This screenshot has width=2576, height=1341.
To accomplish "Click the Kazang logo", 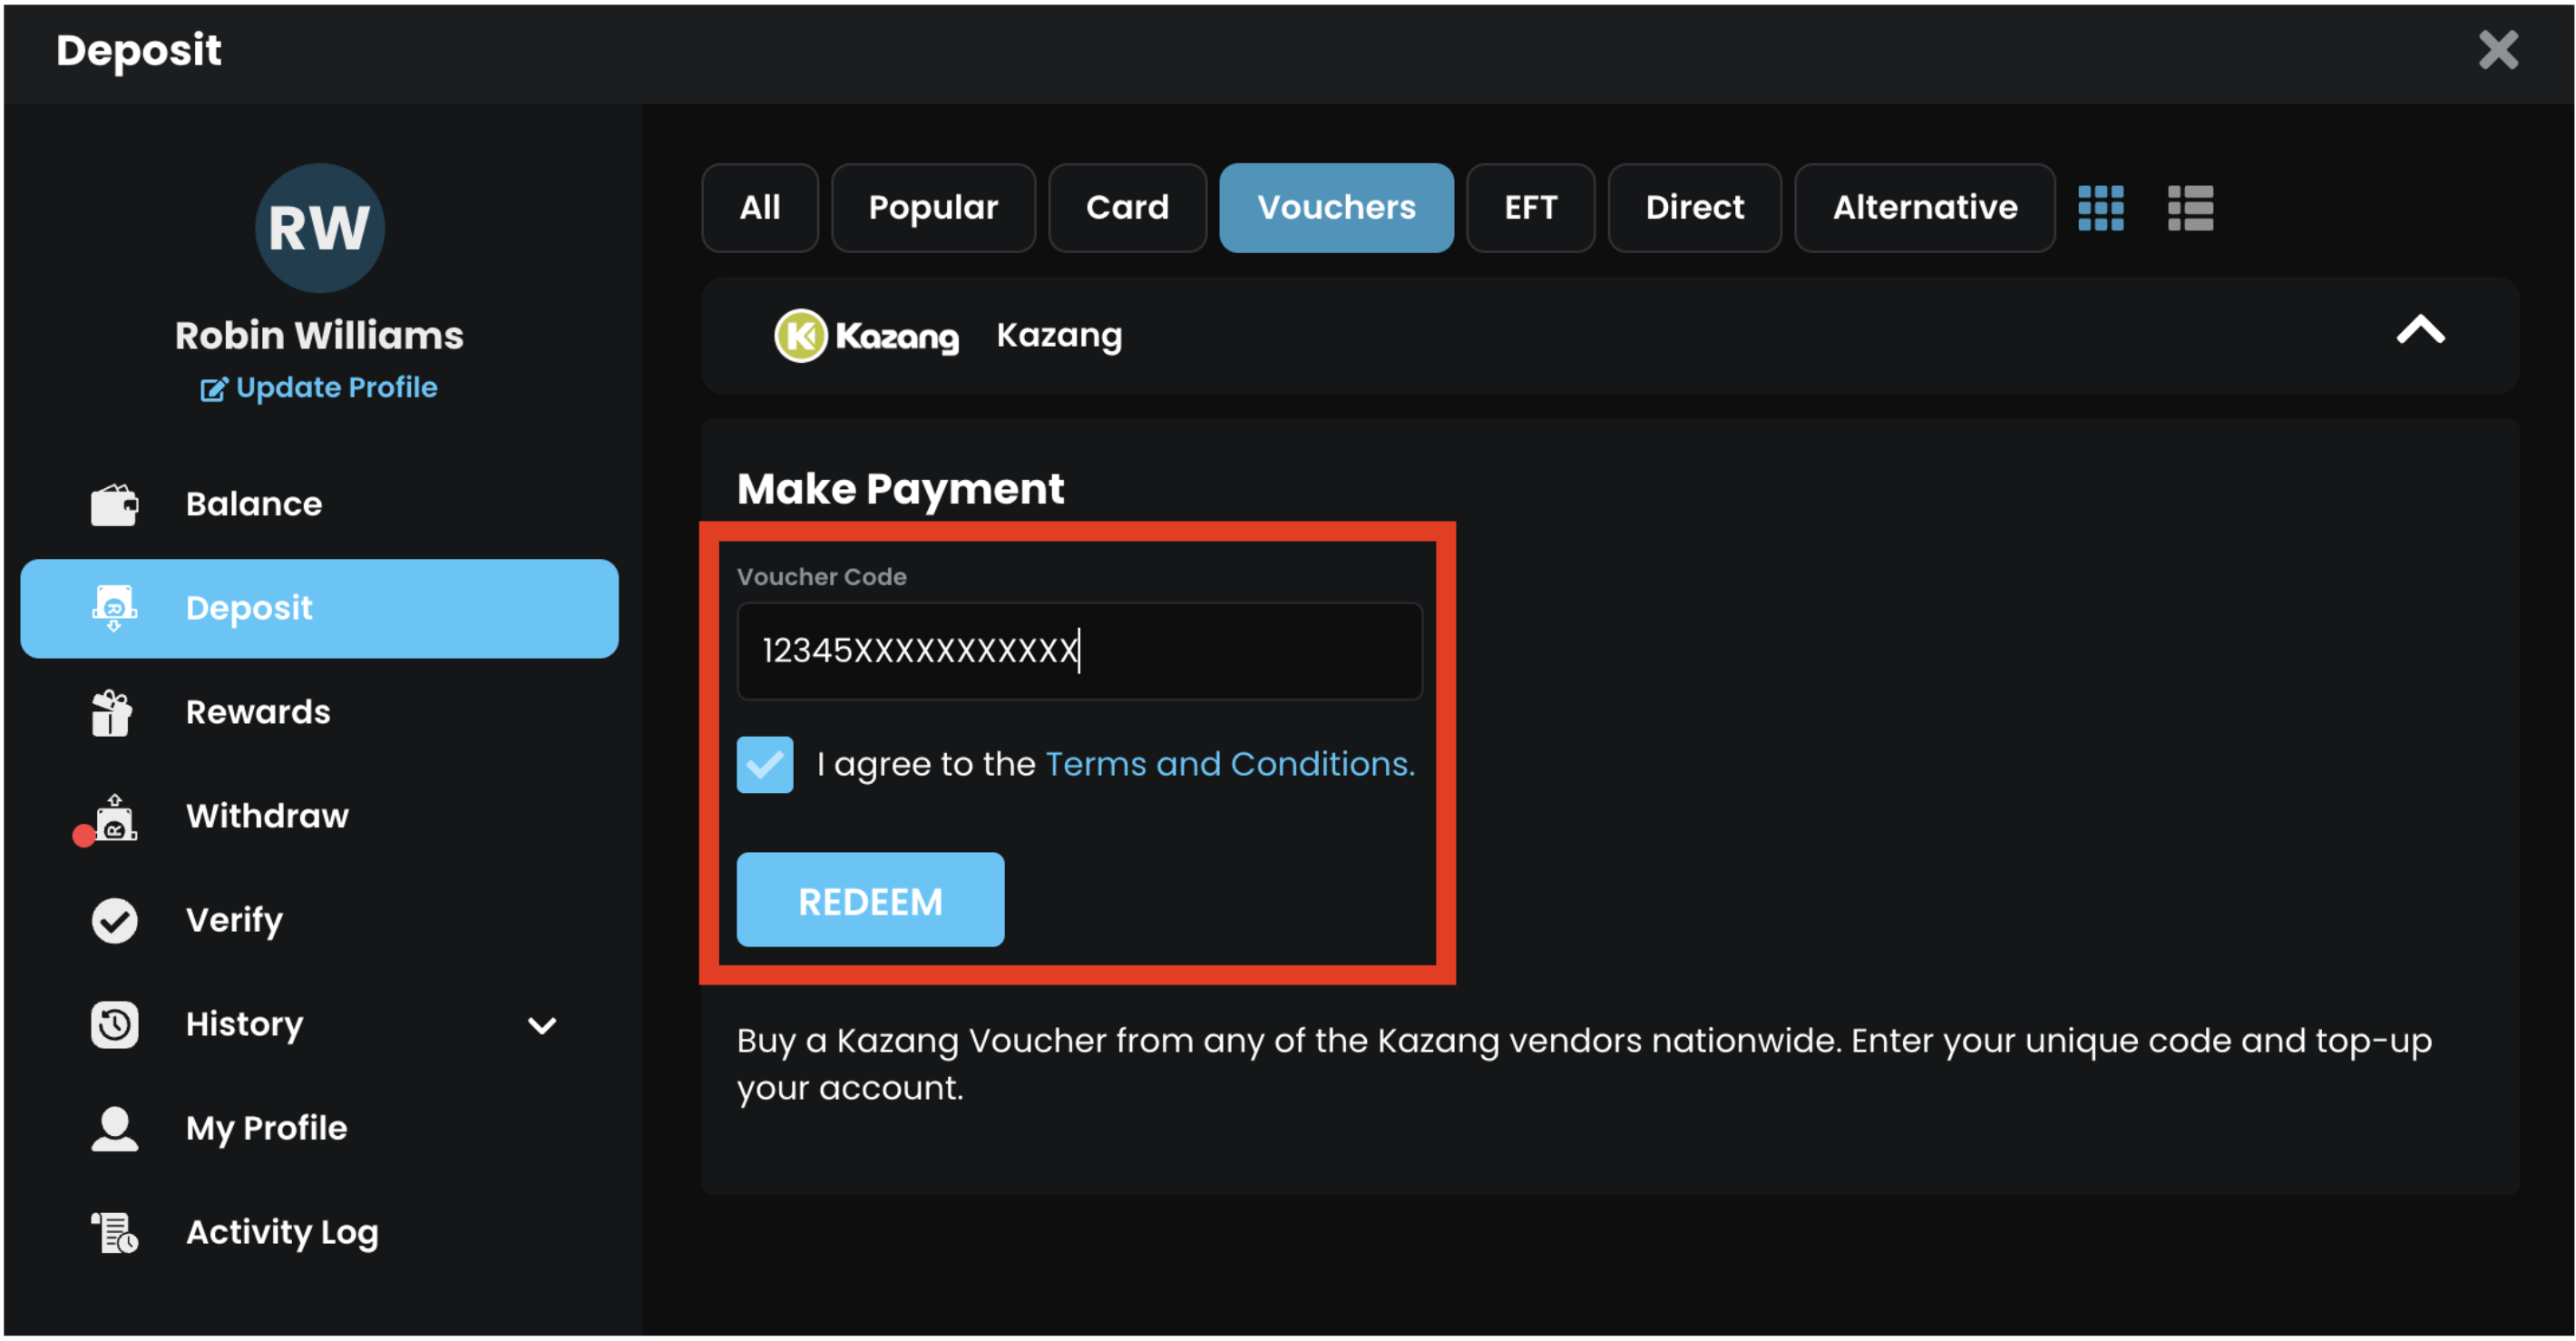I will [x=866, y=336].
